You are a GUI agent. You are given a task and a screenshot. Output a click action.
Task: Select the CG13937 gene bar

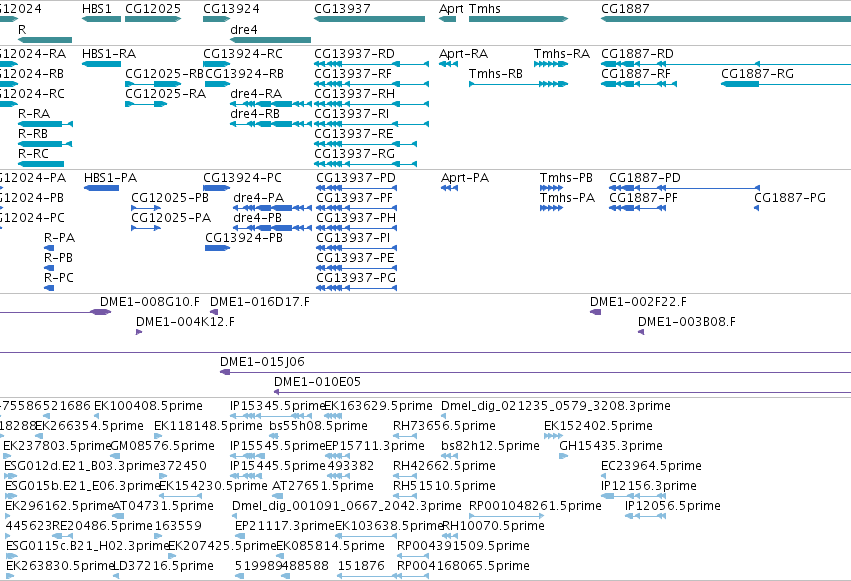tap(370, 19)
